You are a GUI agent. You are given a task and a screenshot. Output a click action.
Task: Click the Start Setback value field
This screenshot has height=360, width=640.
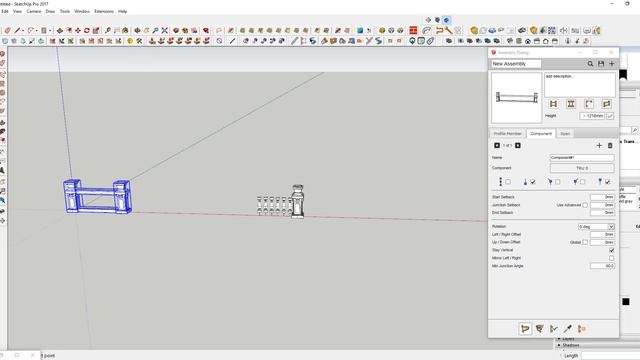pyautogui.click(x=602, y=197)
